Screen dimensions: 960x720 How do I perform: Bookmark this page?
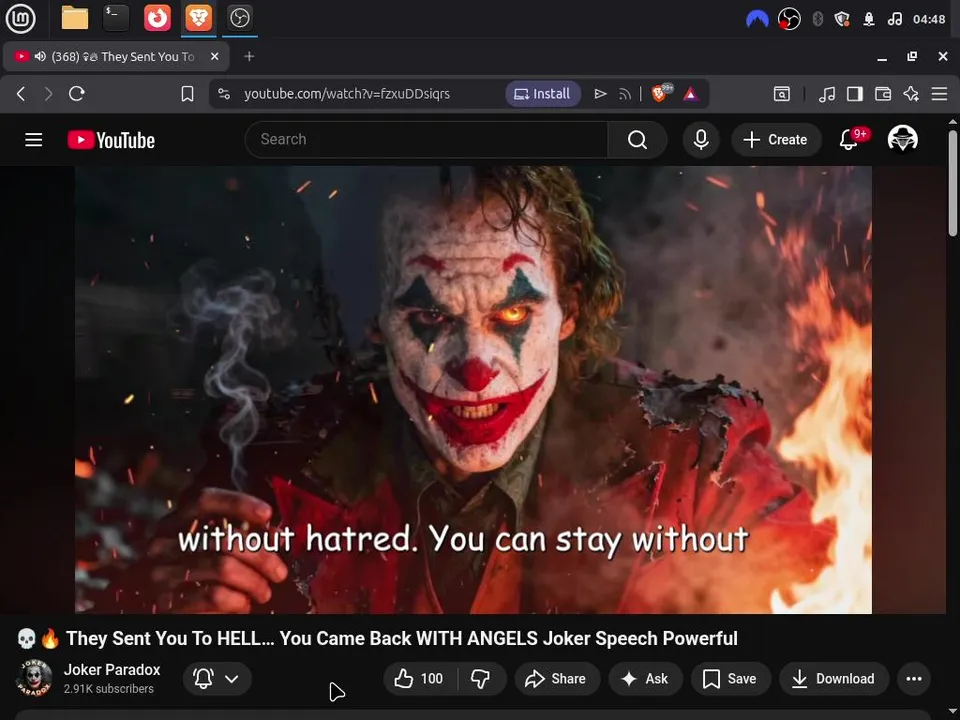tap(187, 94)
